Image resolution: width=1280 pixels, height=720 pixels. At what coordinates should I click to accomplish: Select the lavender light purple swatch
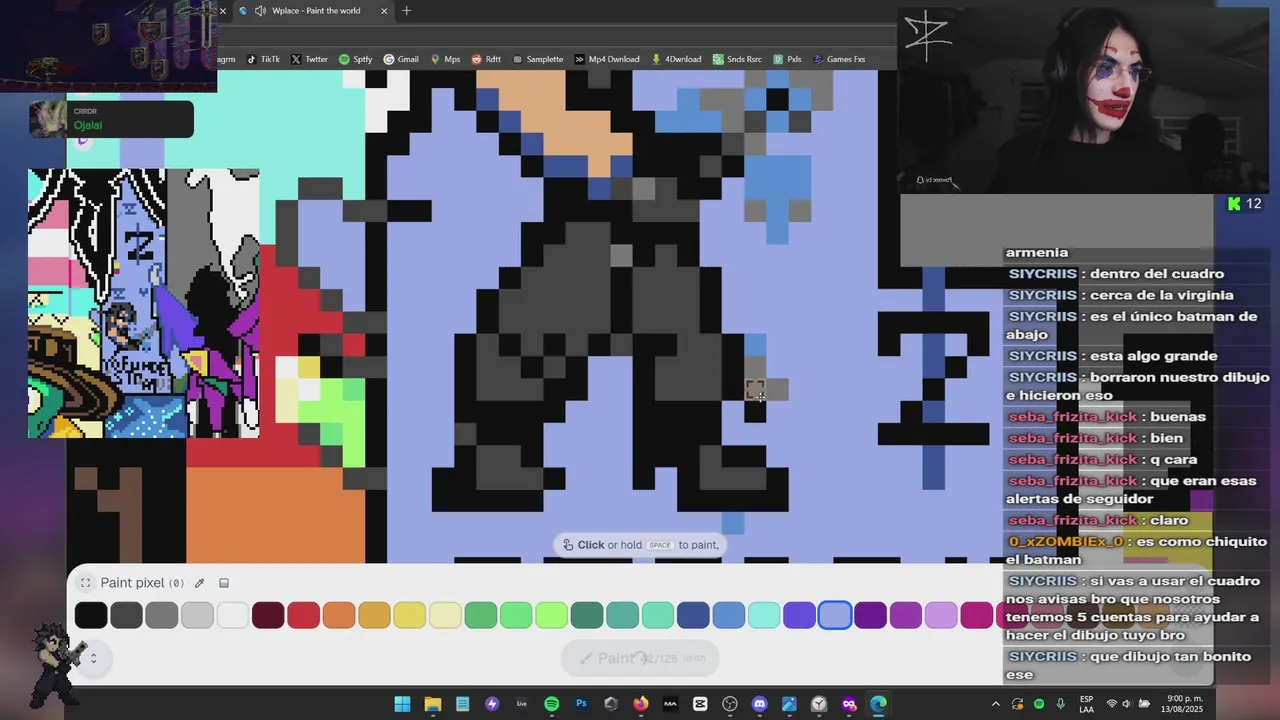coord(941,615)
